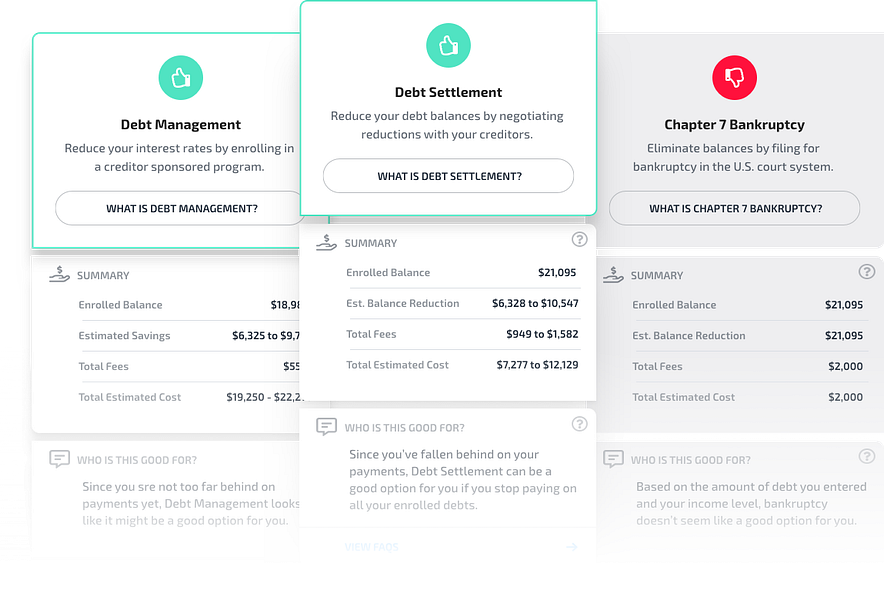Click Debt Settlement Est. Balance Reduction label
Screen dimensions: 884x600
click(403, 303)
